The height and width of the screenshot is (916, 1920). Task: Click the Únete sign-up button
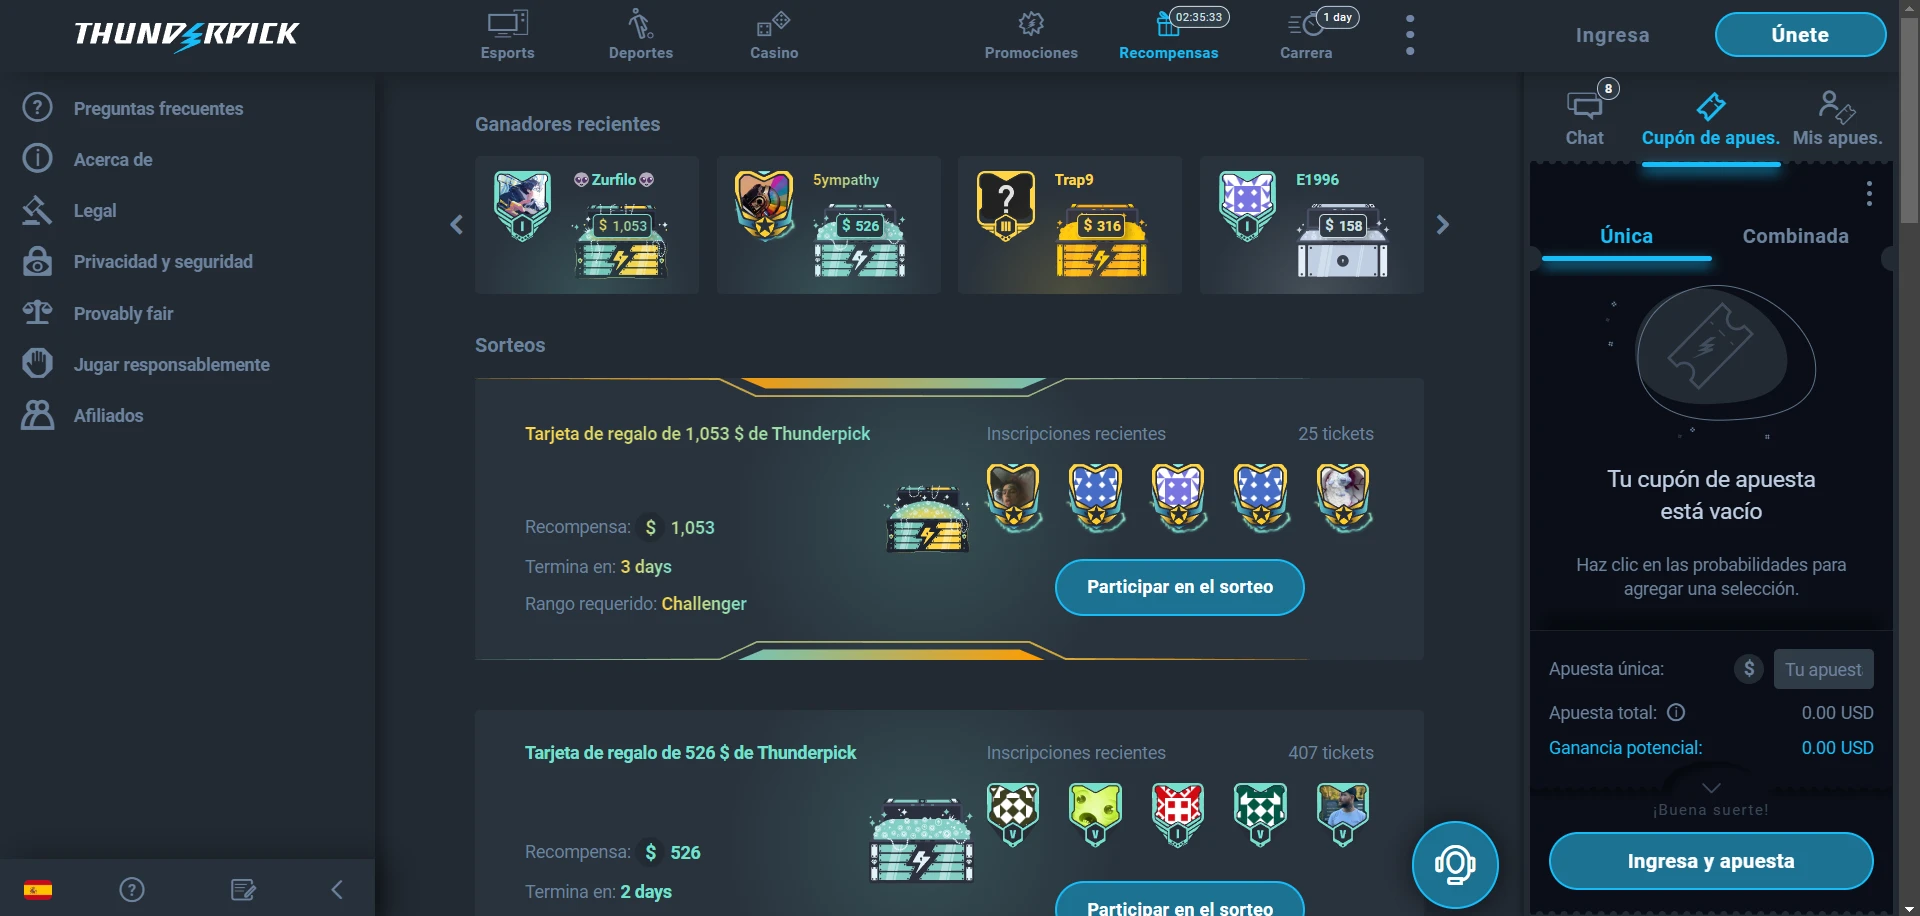[x=1800, y=35]
